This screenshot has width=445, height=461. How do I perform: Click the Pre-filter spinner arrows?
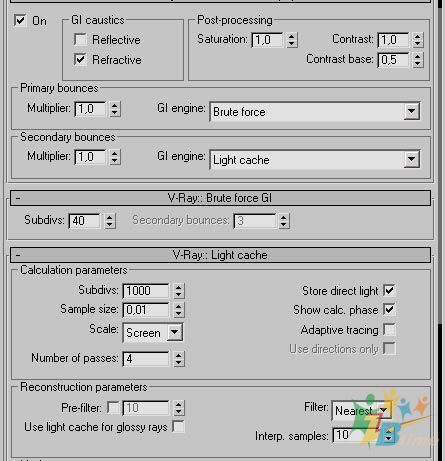179,408
